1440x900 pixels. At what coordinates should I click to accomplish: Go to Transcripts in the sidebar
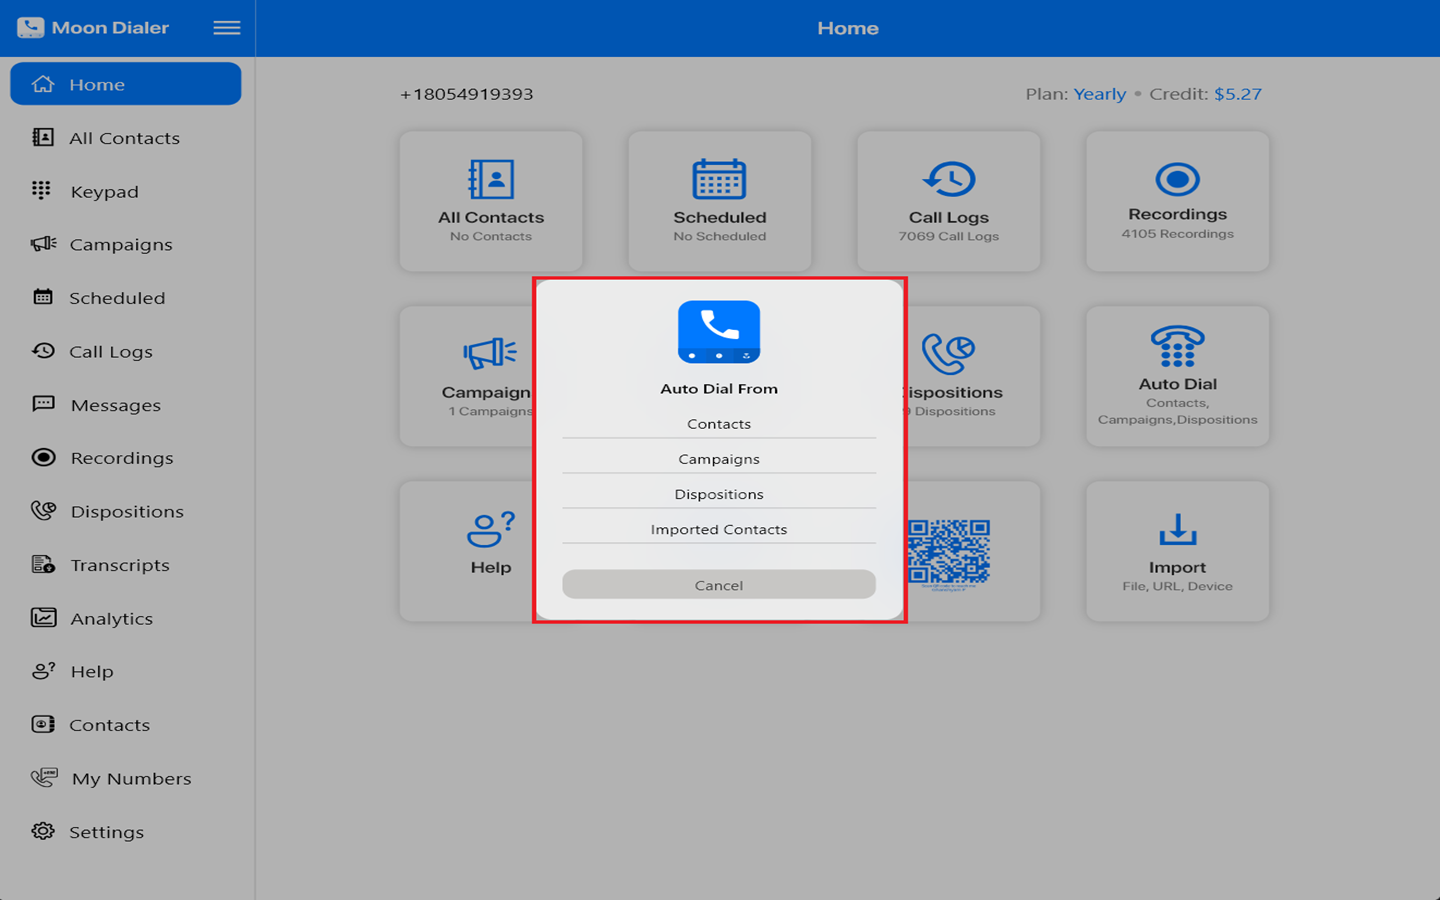click(x=119, y=565)
